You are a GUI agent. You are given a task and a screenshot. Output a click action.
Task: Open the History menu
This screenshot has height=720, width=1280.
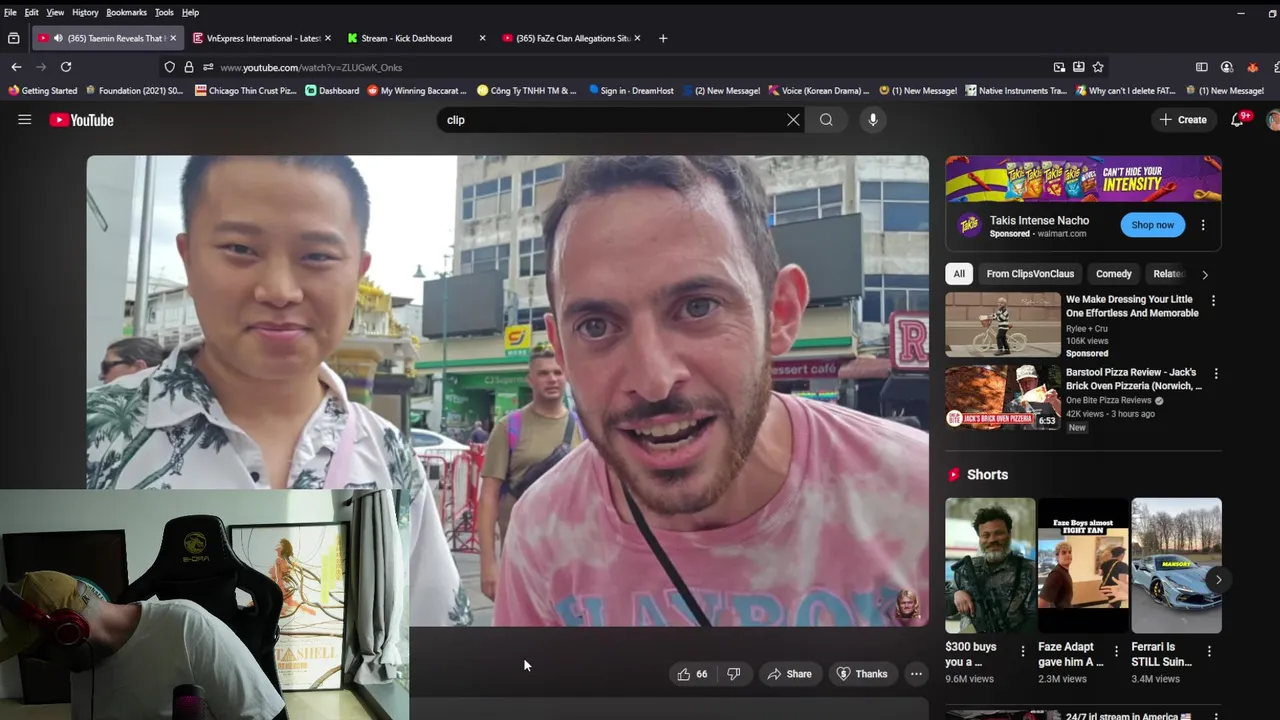pyautogui.click(x=85, y=12)
